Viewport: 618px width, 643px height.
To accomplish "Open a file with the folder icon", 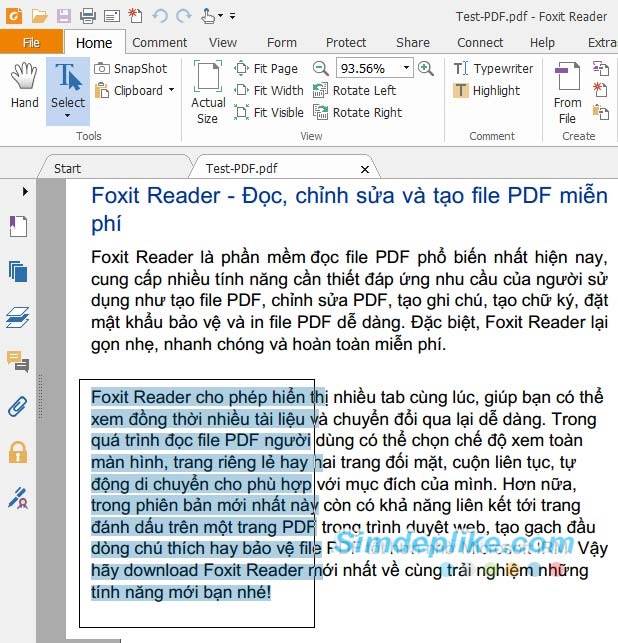I will (39, 16).
